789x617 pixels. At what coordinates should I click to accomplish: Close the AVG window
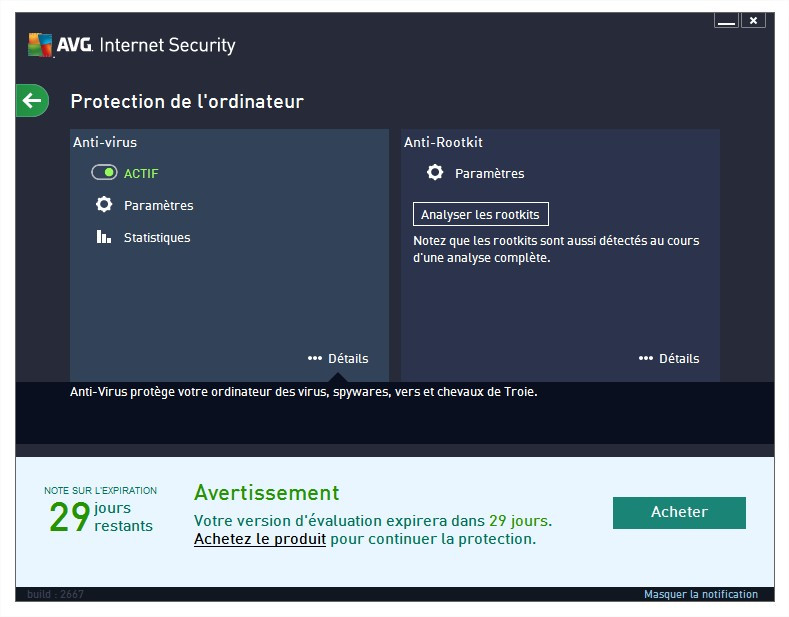pyautogui.click(x=753, y=21)
